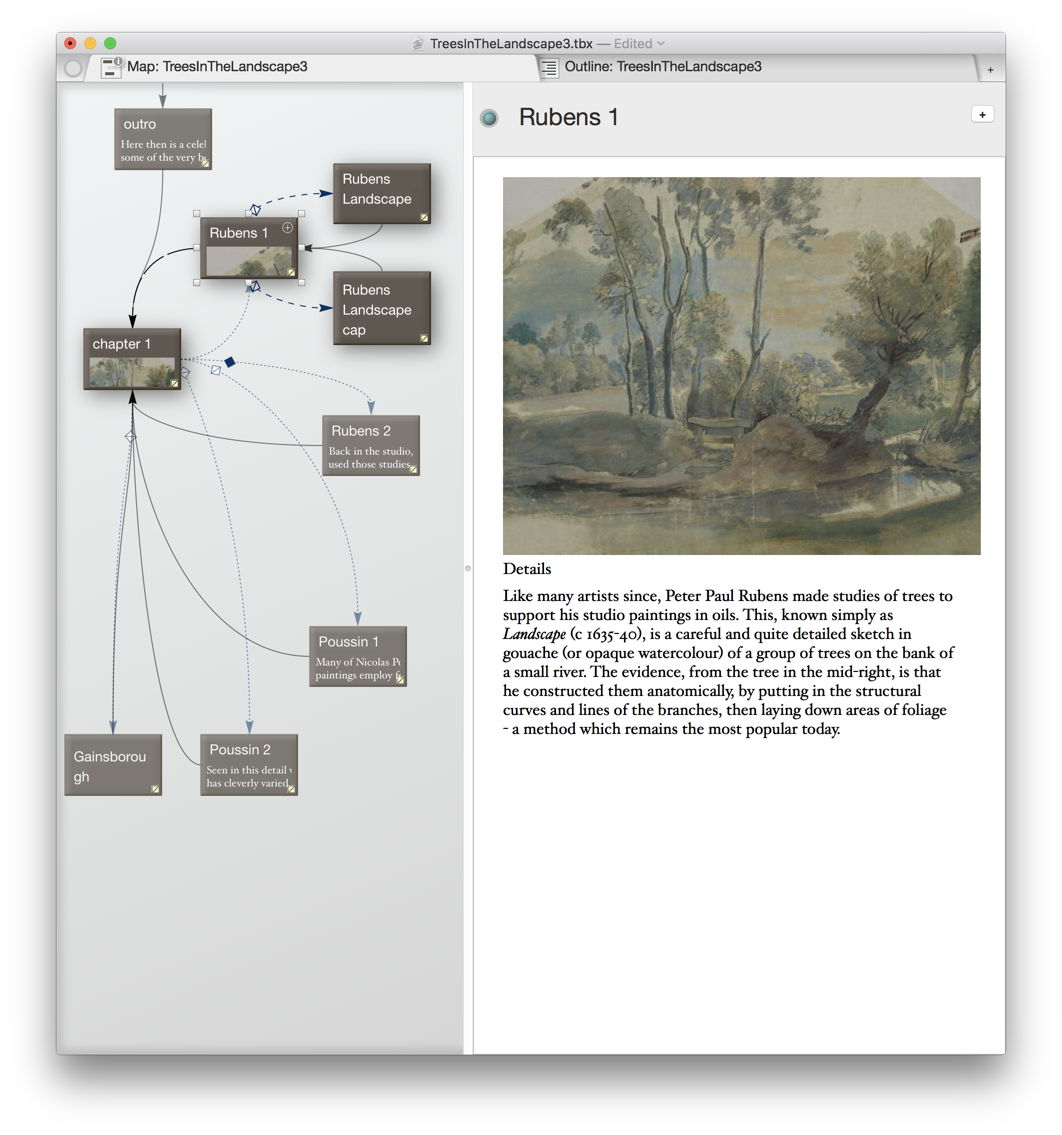Screen dimensions: 1062x1135
Task: Click the circled plus badge on Rubens 1 note
Action: [288, 228]
